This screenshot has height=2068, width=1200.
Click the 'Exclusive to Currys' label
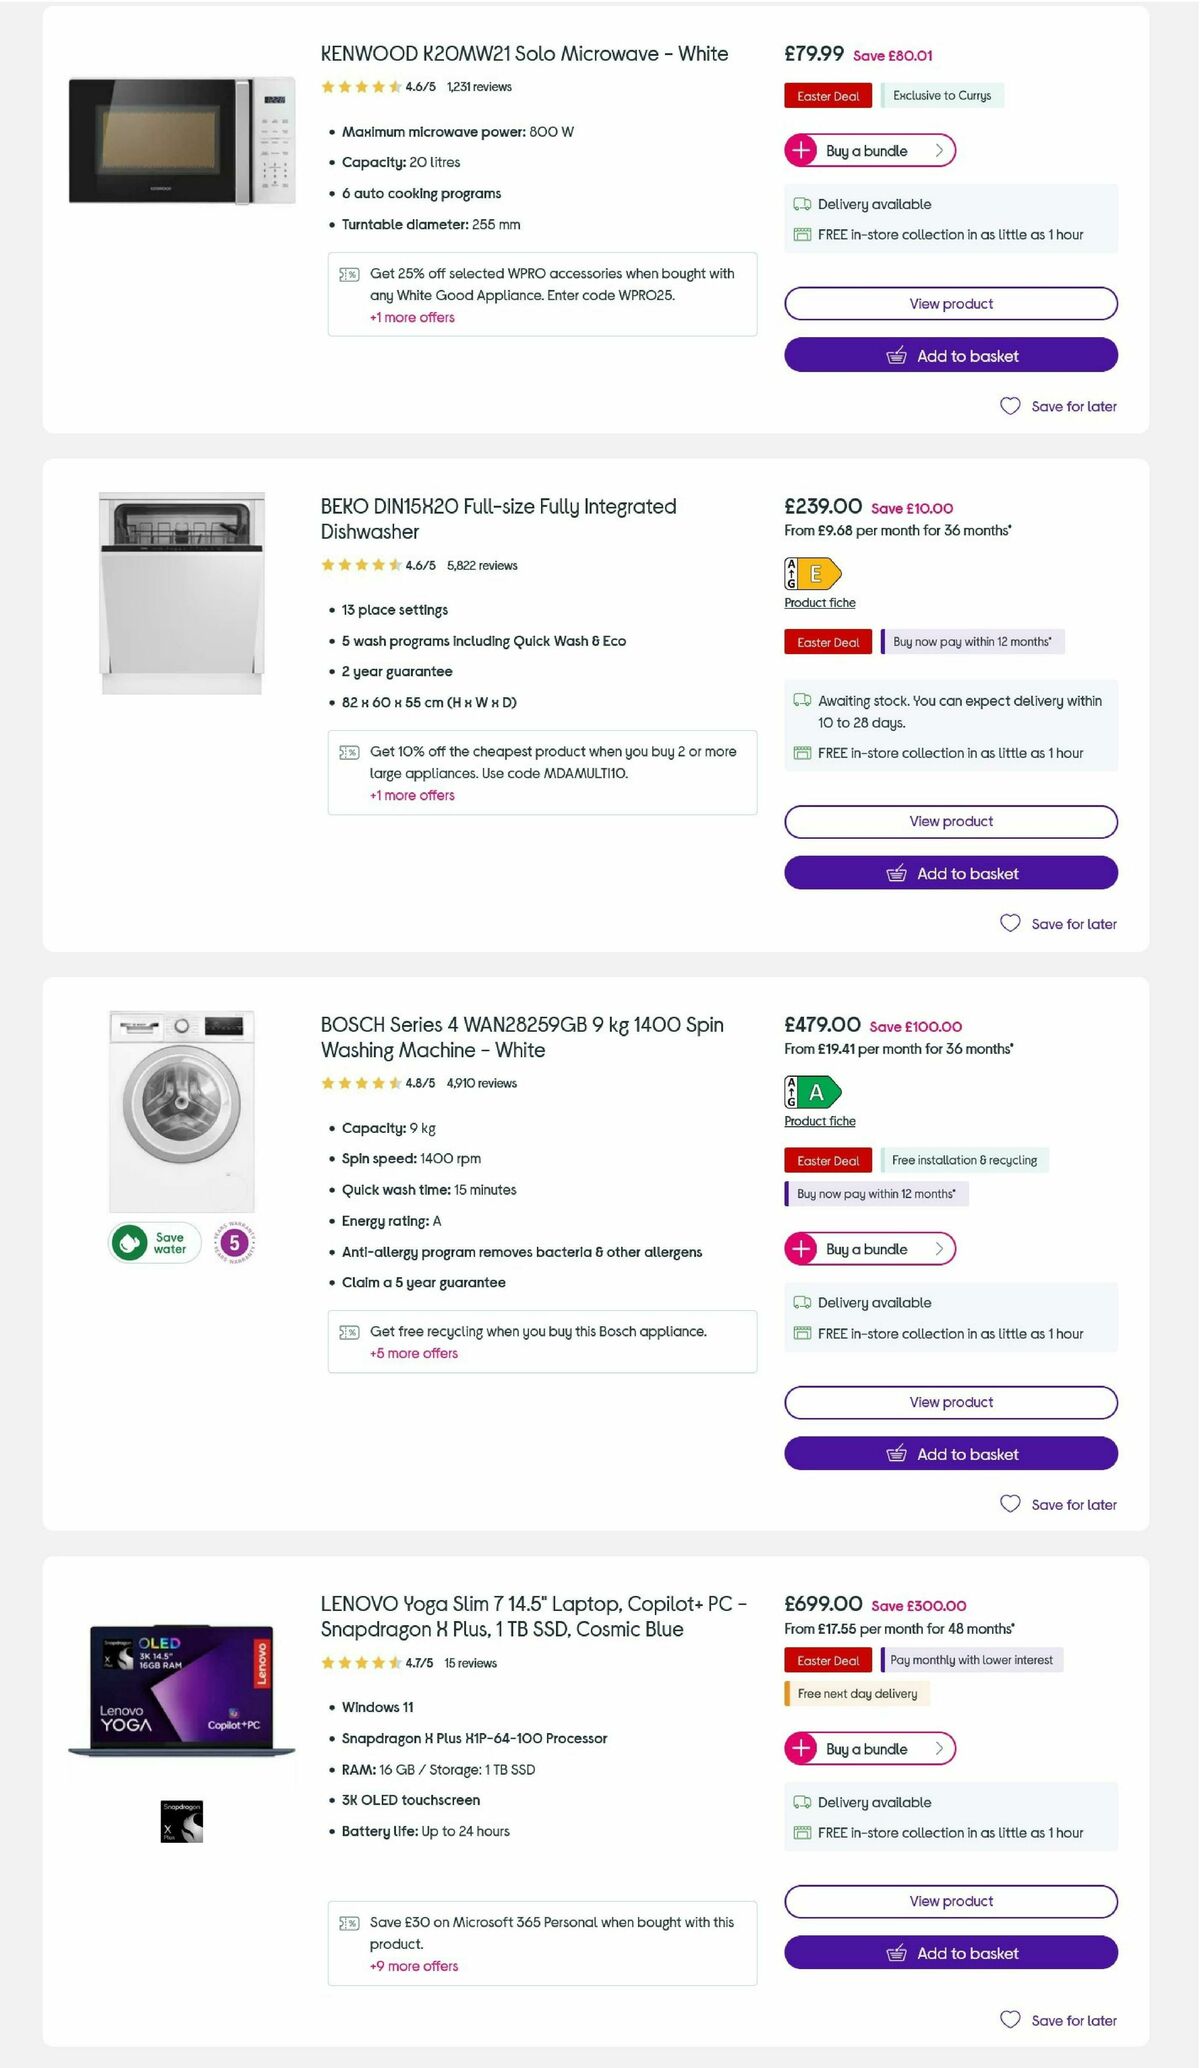click(x=941, y=95)
